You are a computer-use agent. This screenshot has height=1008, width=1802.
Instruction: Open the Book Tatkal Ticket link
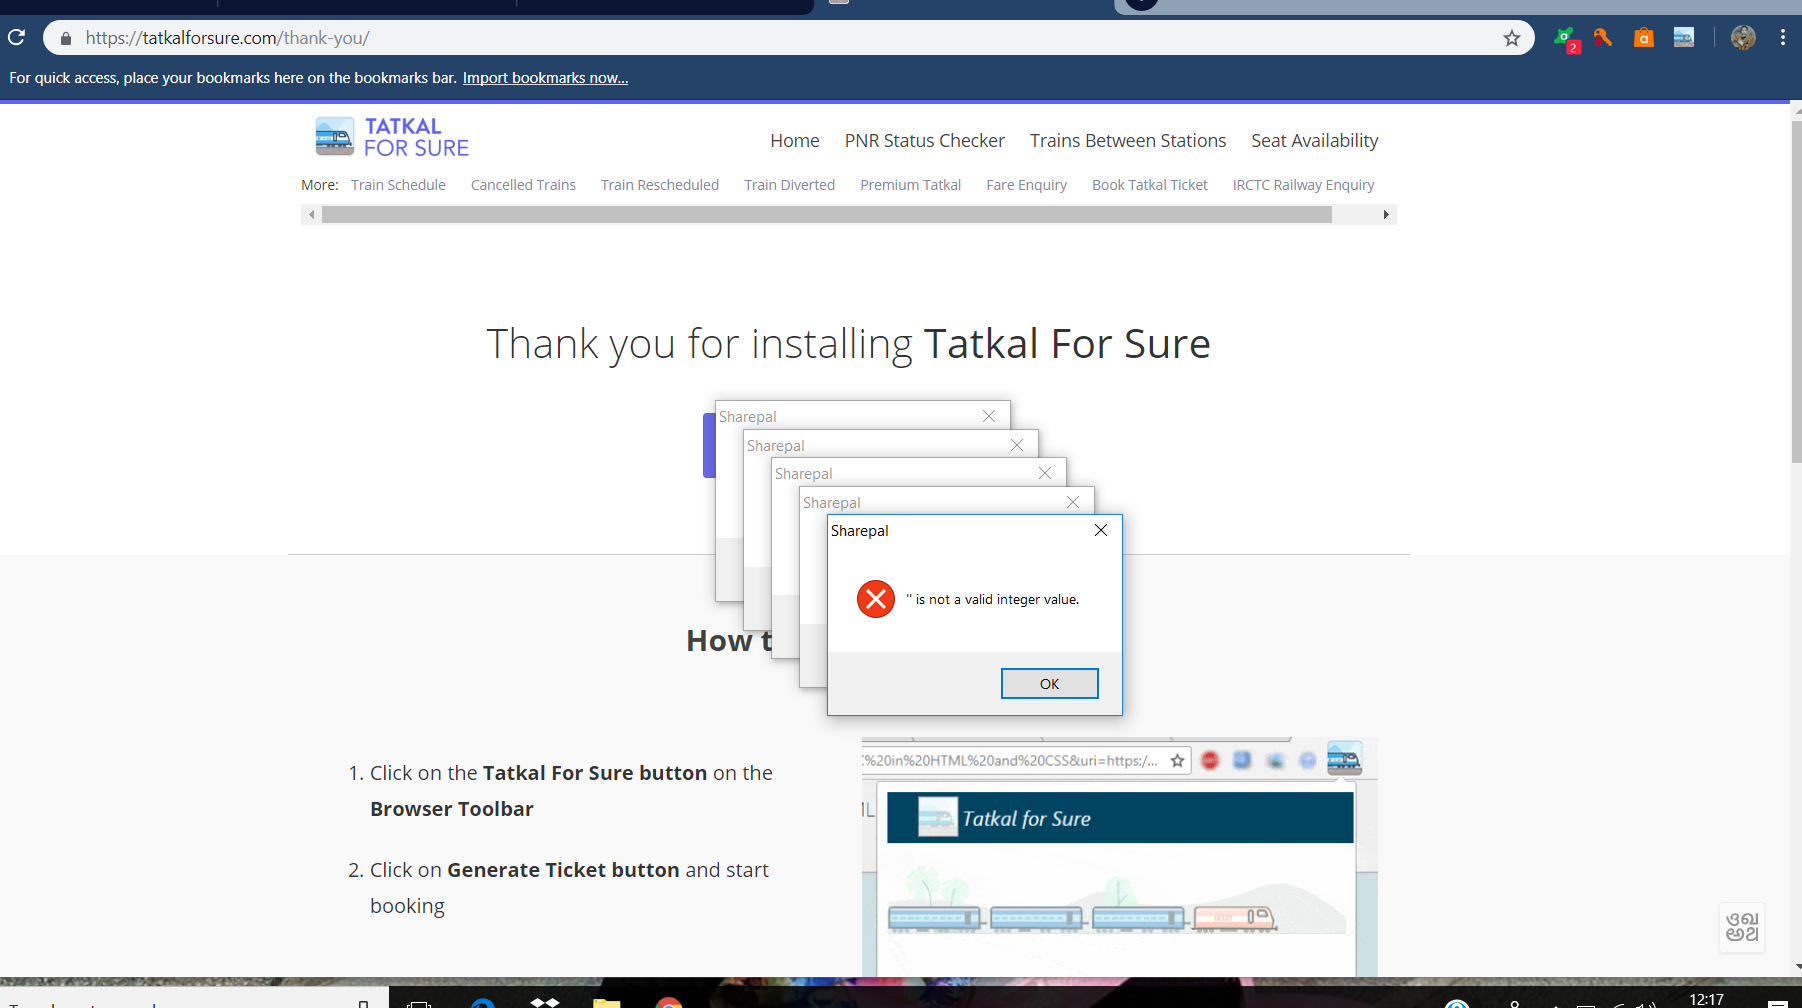[1150, 185]
